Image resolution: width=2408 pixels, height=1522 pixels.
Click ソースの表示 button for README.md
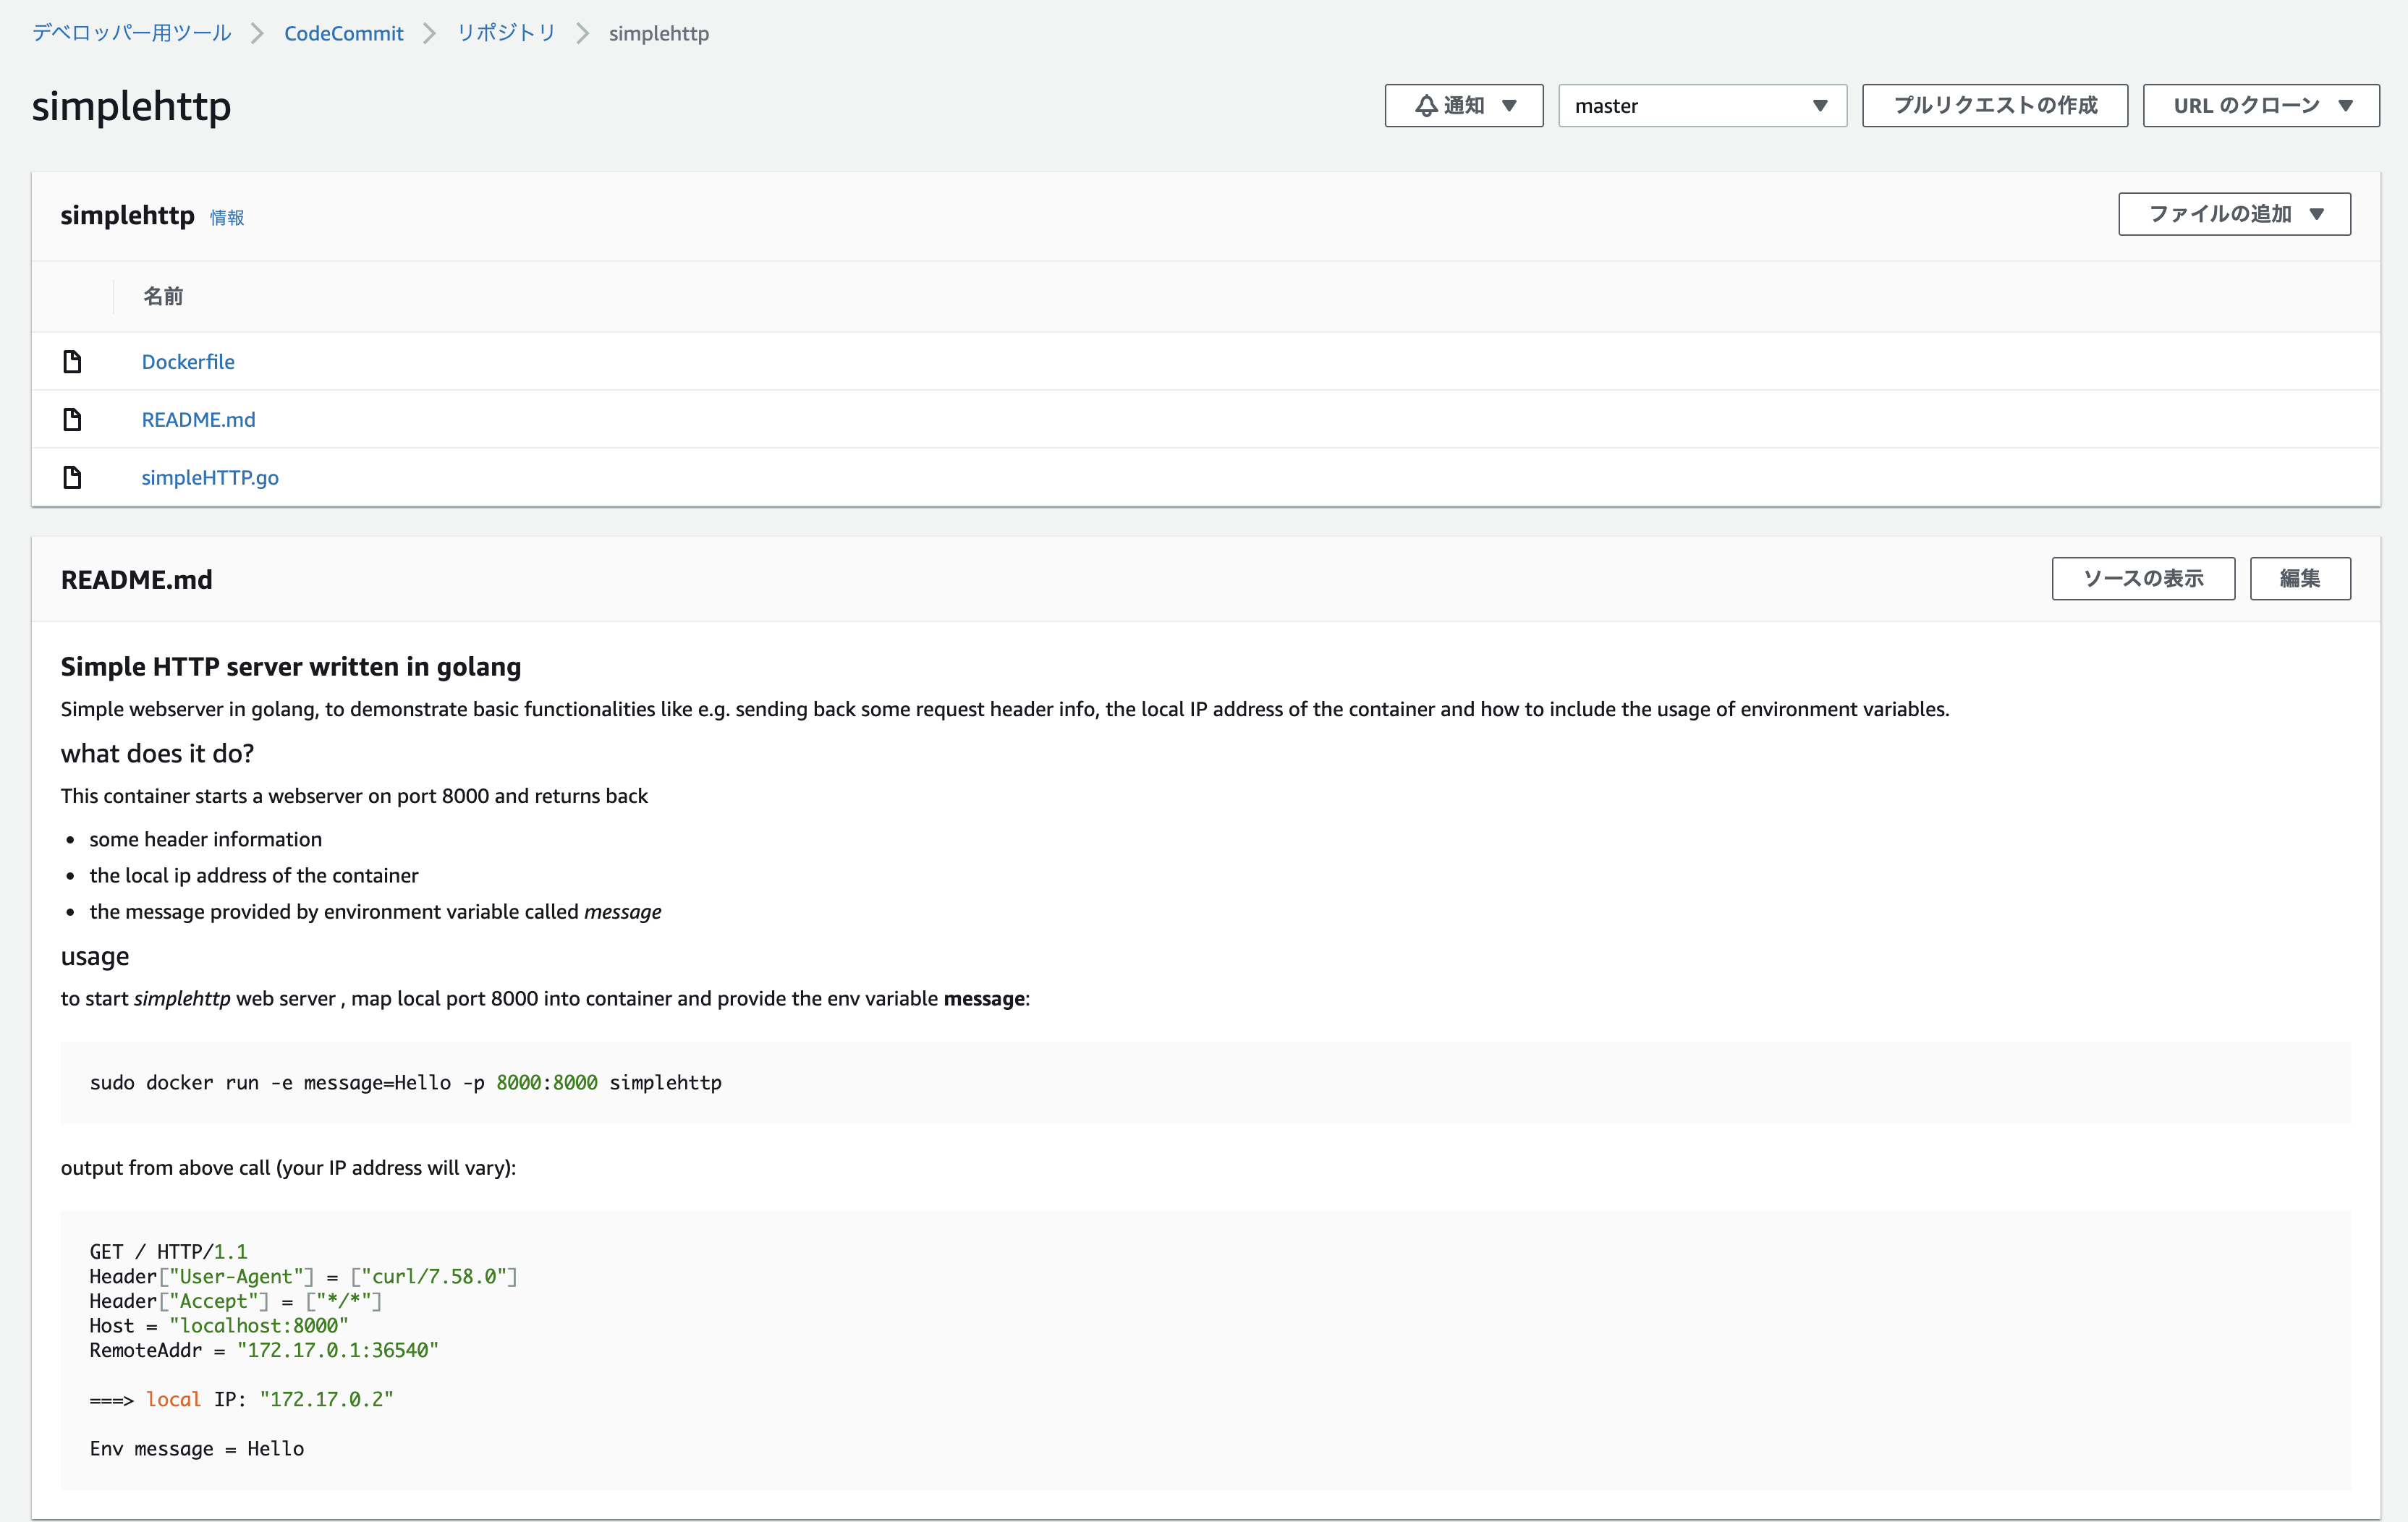point(2142,578)
